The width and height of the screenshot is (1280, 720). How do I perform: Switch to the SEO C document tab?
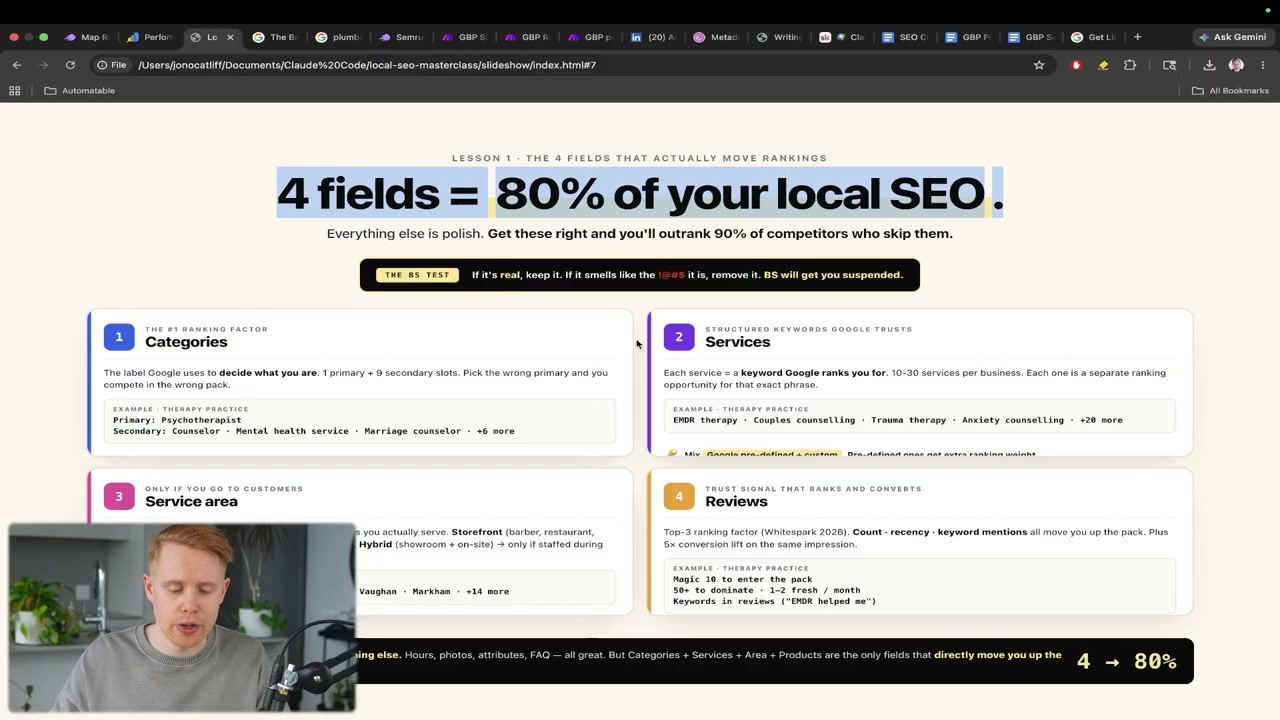[x=905, y=37]
